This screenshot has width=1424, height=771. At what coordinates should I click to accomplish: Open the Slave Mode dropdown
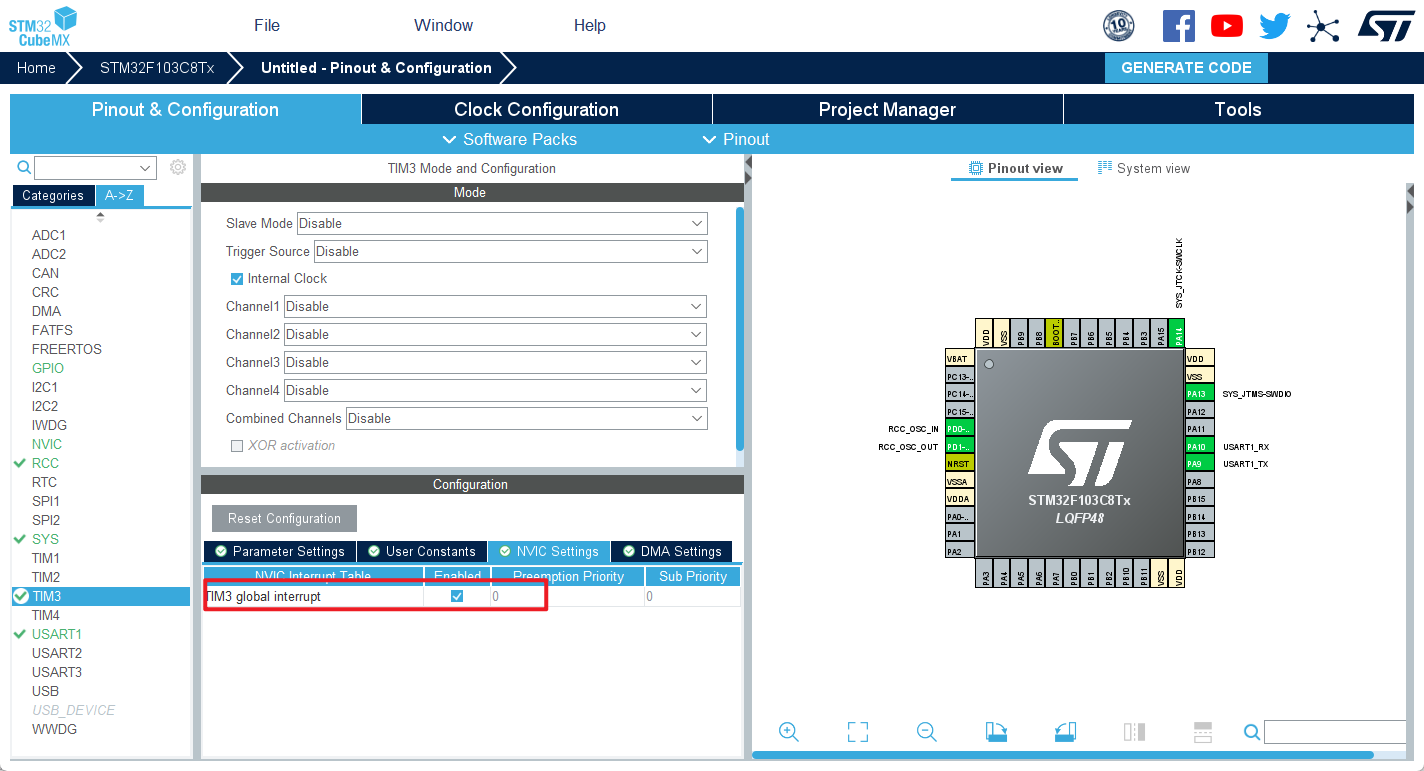697,223
